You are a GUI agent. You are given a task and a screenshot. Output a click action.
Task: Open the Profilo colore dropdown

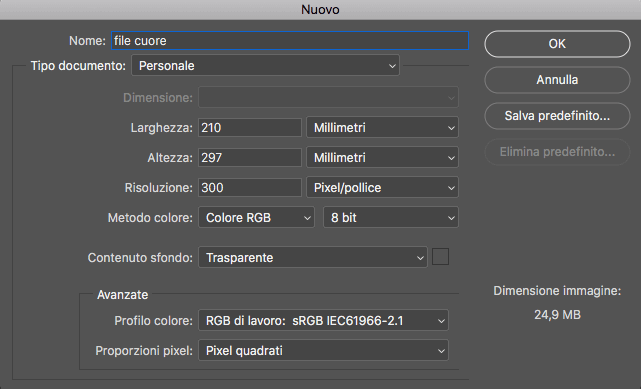point(323,320)
